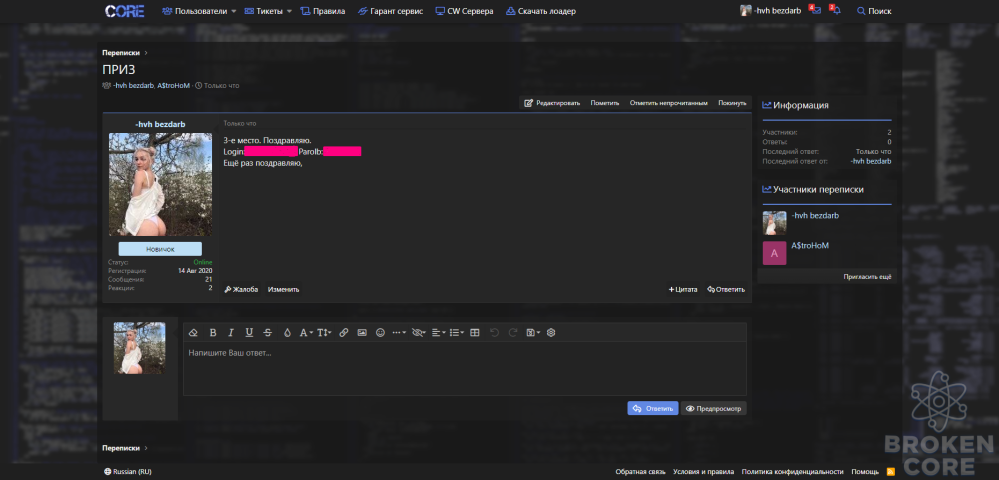Click the insert link chain icon
The width and height of the screenshot is (999, 480).
click(x=343, y=332)
